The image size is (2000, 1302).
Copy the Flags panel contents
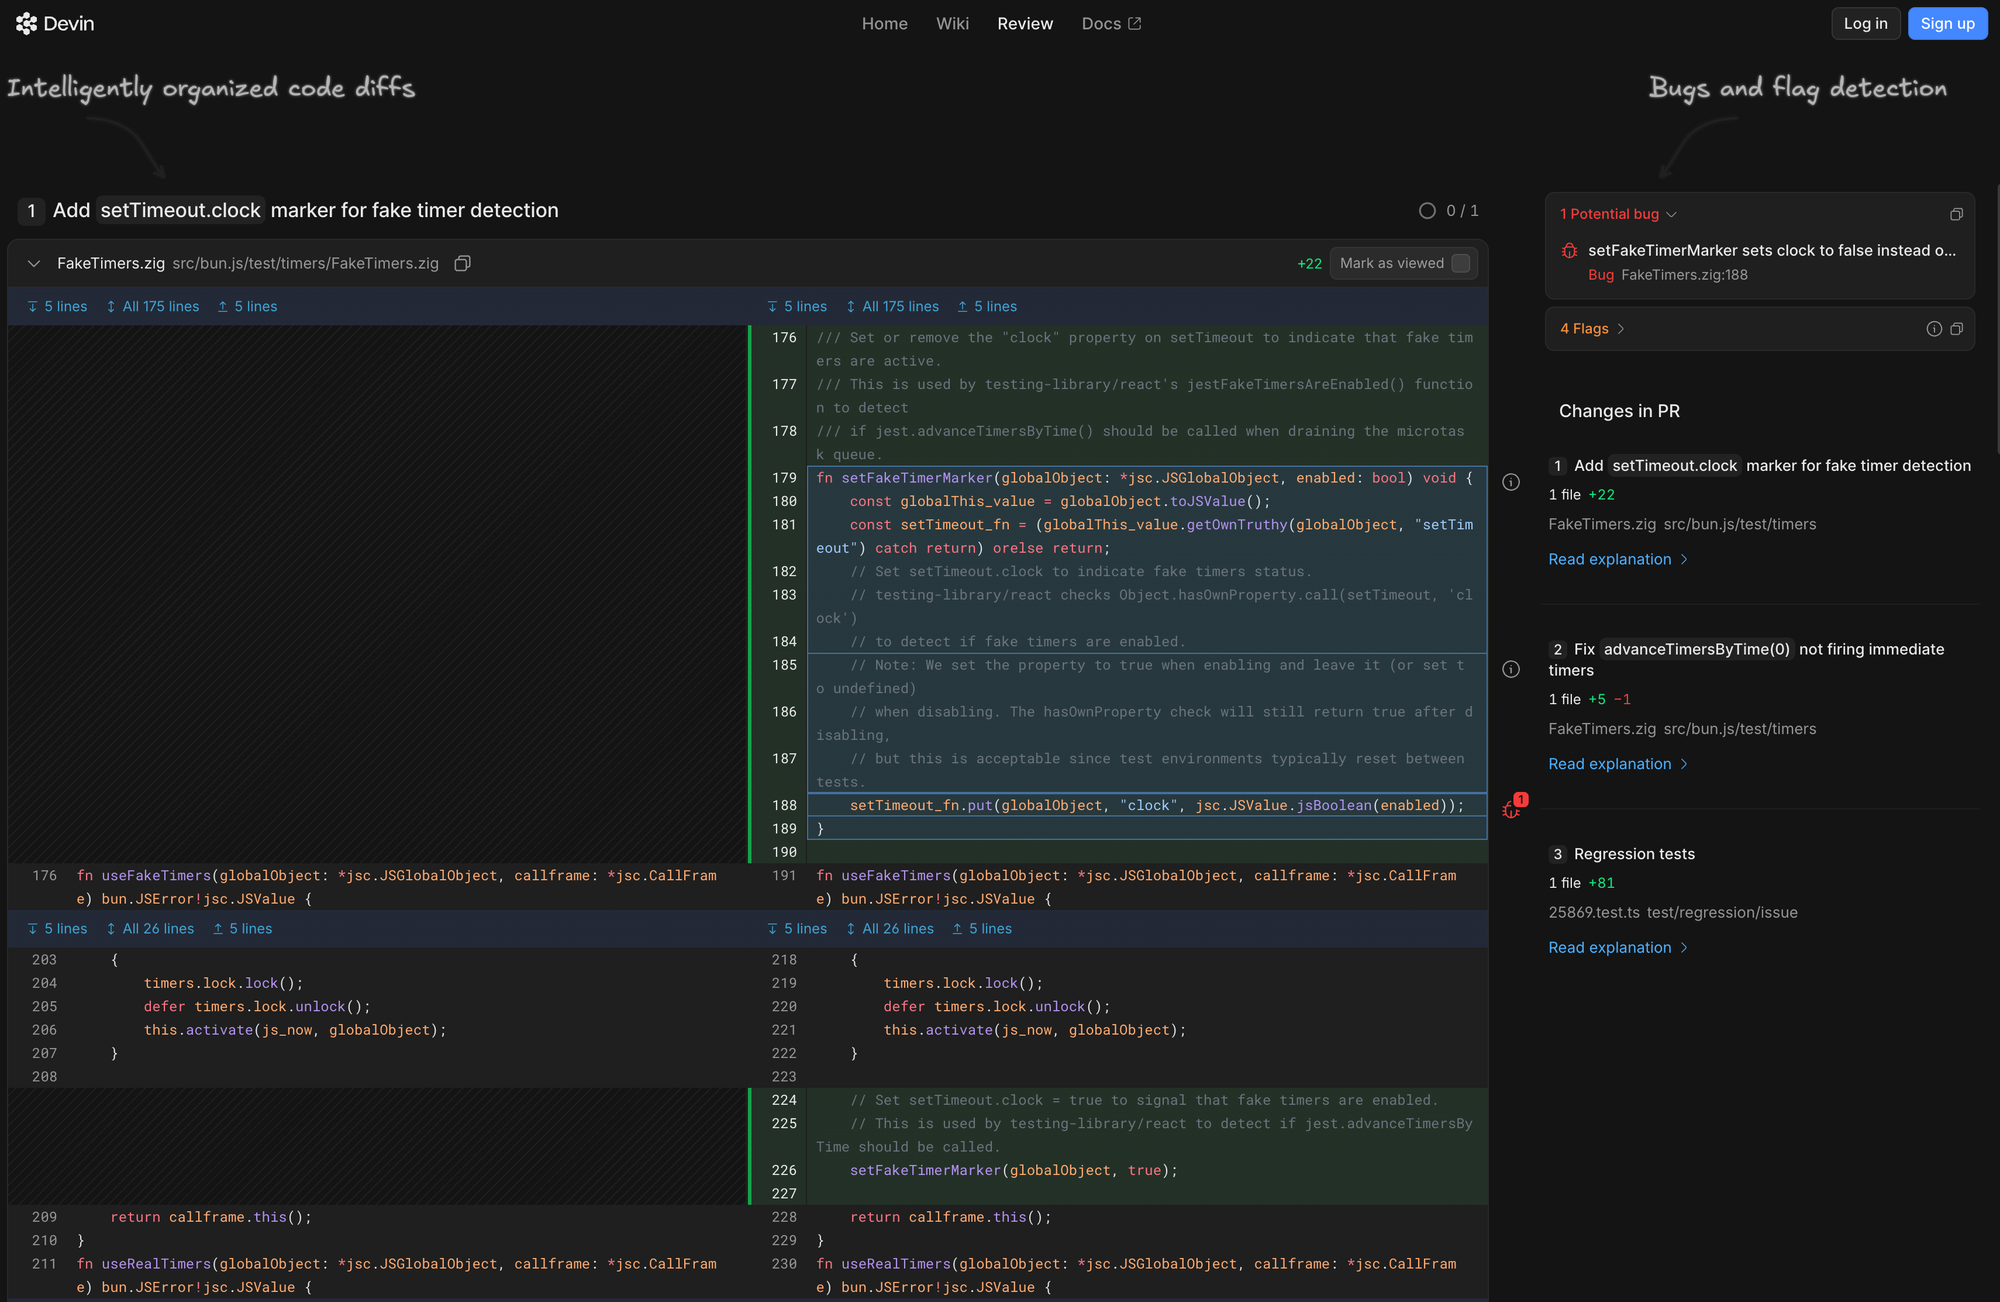tap(1956, 329)
